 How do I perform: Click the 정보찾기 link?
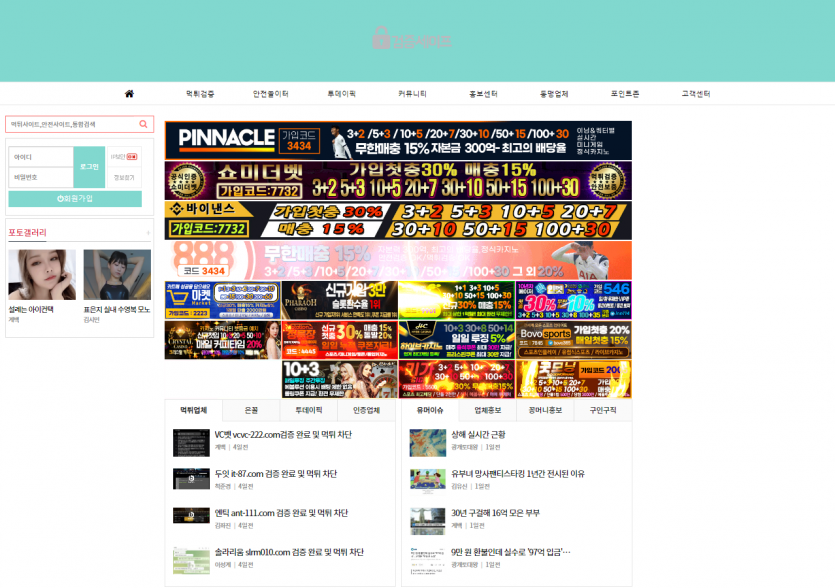click(124, 177)
